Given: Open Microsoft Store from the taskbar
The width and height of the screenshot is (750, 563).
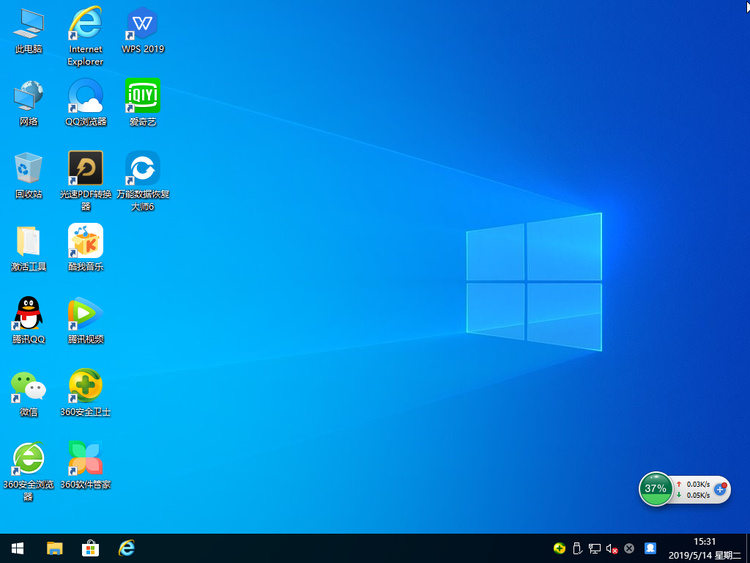Looking at the screenshot, I should point(90,548).
